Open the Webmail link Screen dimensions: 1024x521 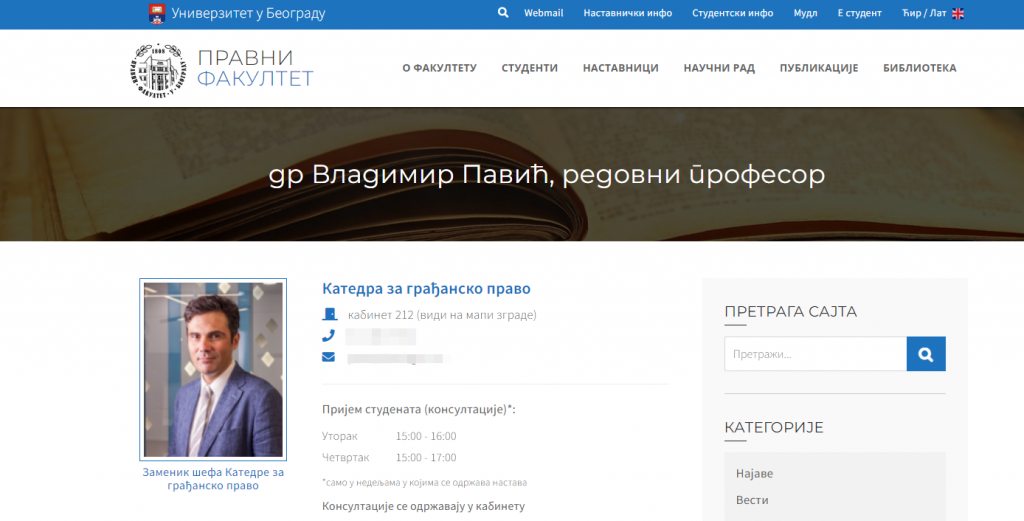[543, 14]
